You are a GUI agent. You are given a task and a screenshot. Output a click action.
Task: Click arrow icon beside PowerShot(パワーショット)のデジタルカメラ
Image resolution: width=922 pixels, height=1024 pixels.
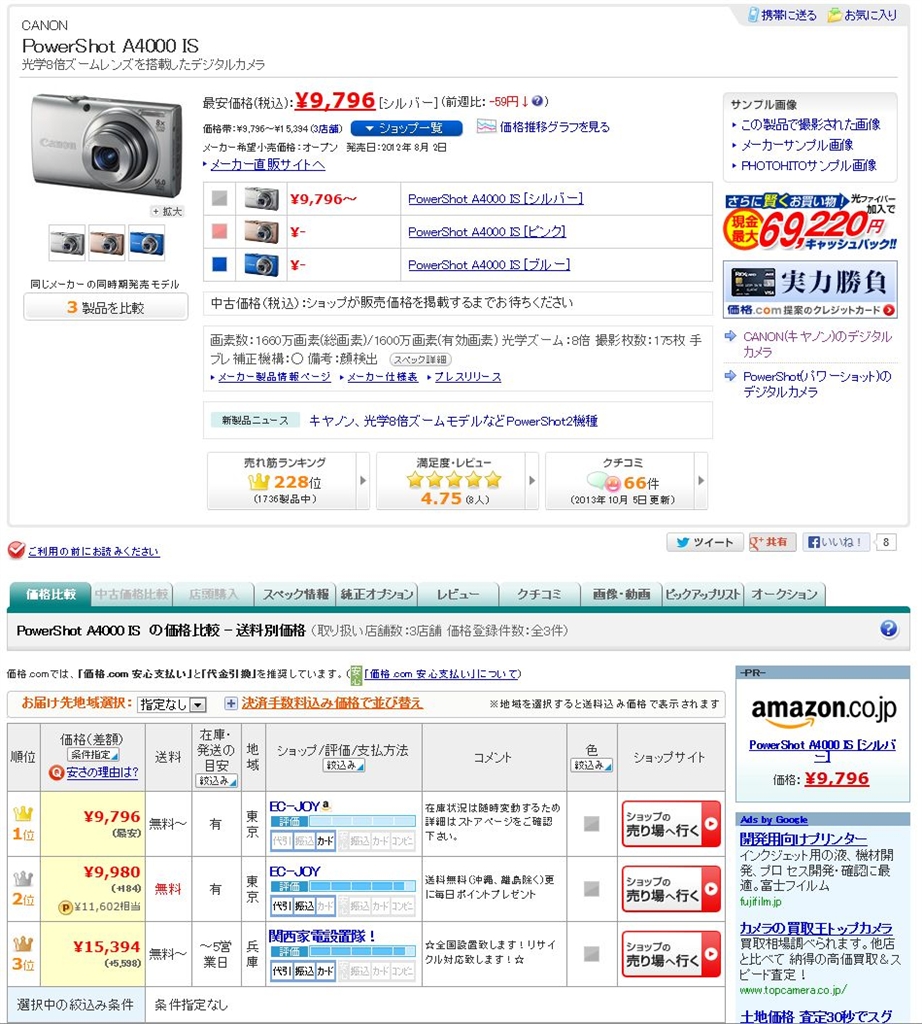(731, 376)
